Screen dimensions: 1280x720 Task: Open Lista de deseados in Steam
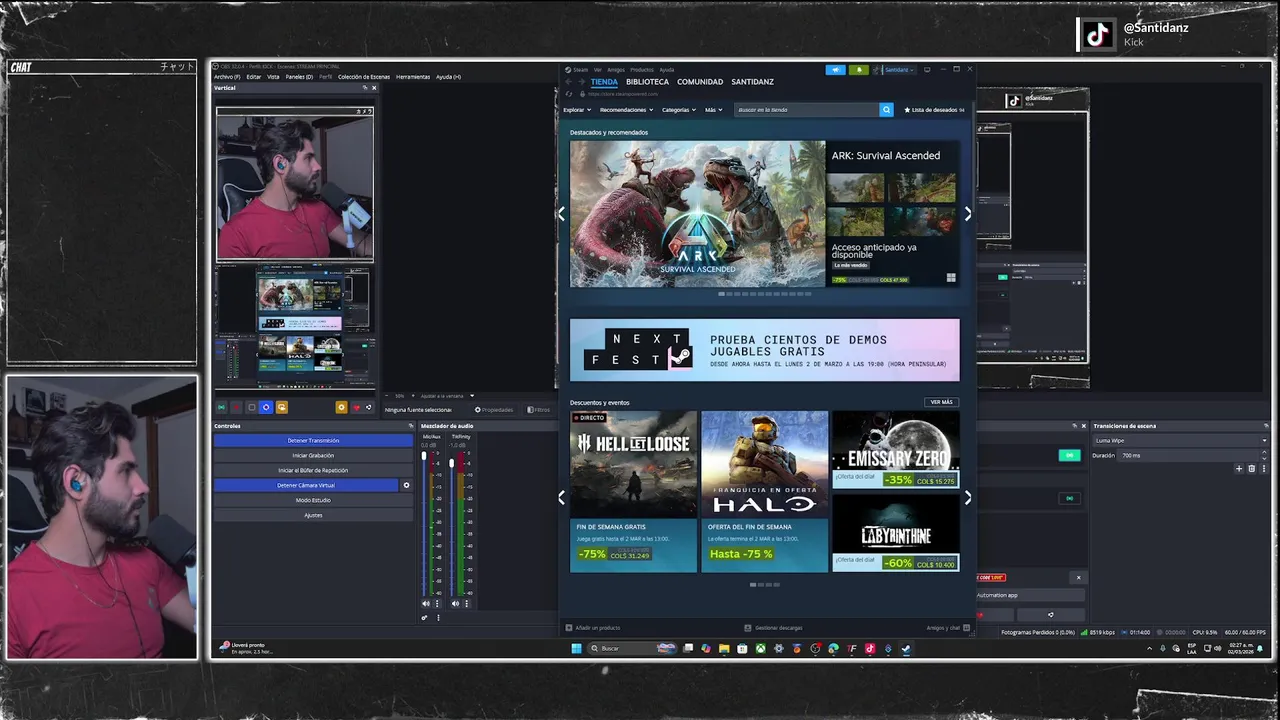(933, 110)
